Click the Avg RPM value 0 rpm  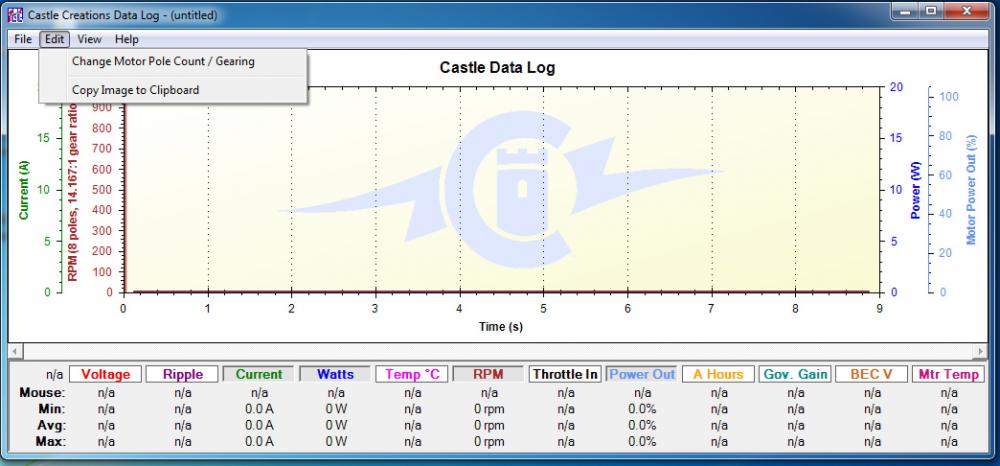coord(489,425)
